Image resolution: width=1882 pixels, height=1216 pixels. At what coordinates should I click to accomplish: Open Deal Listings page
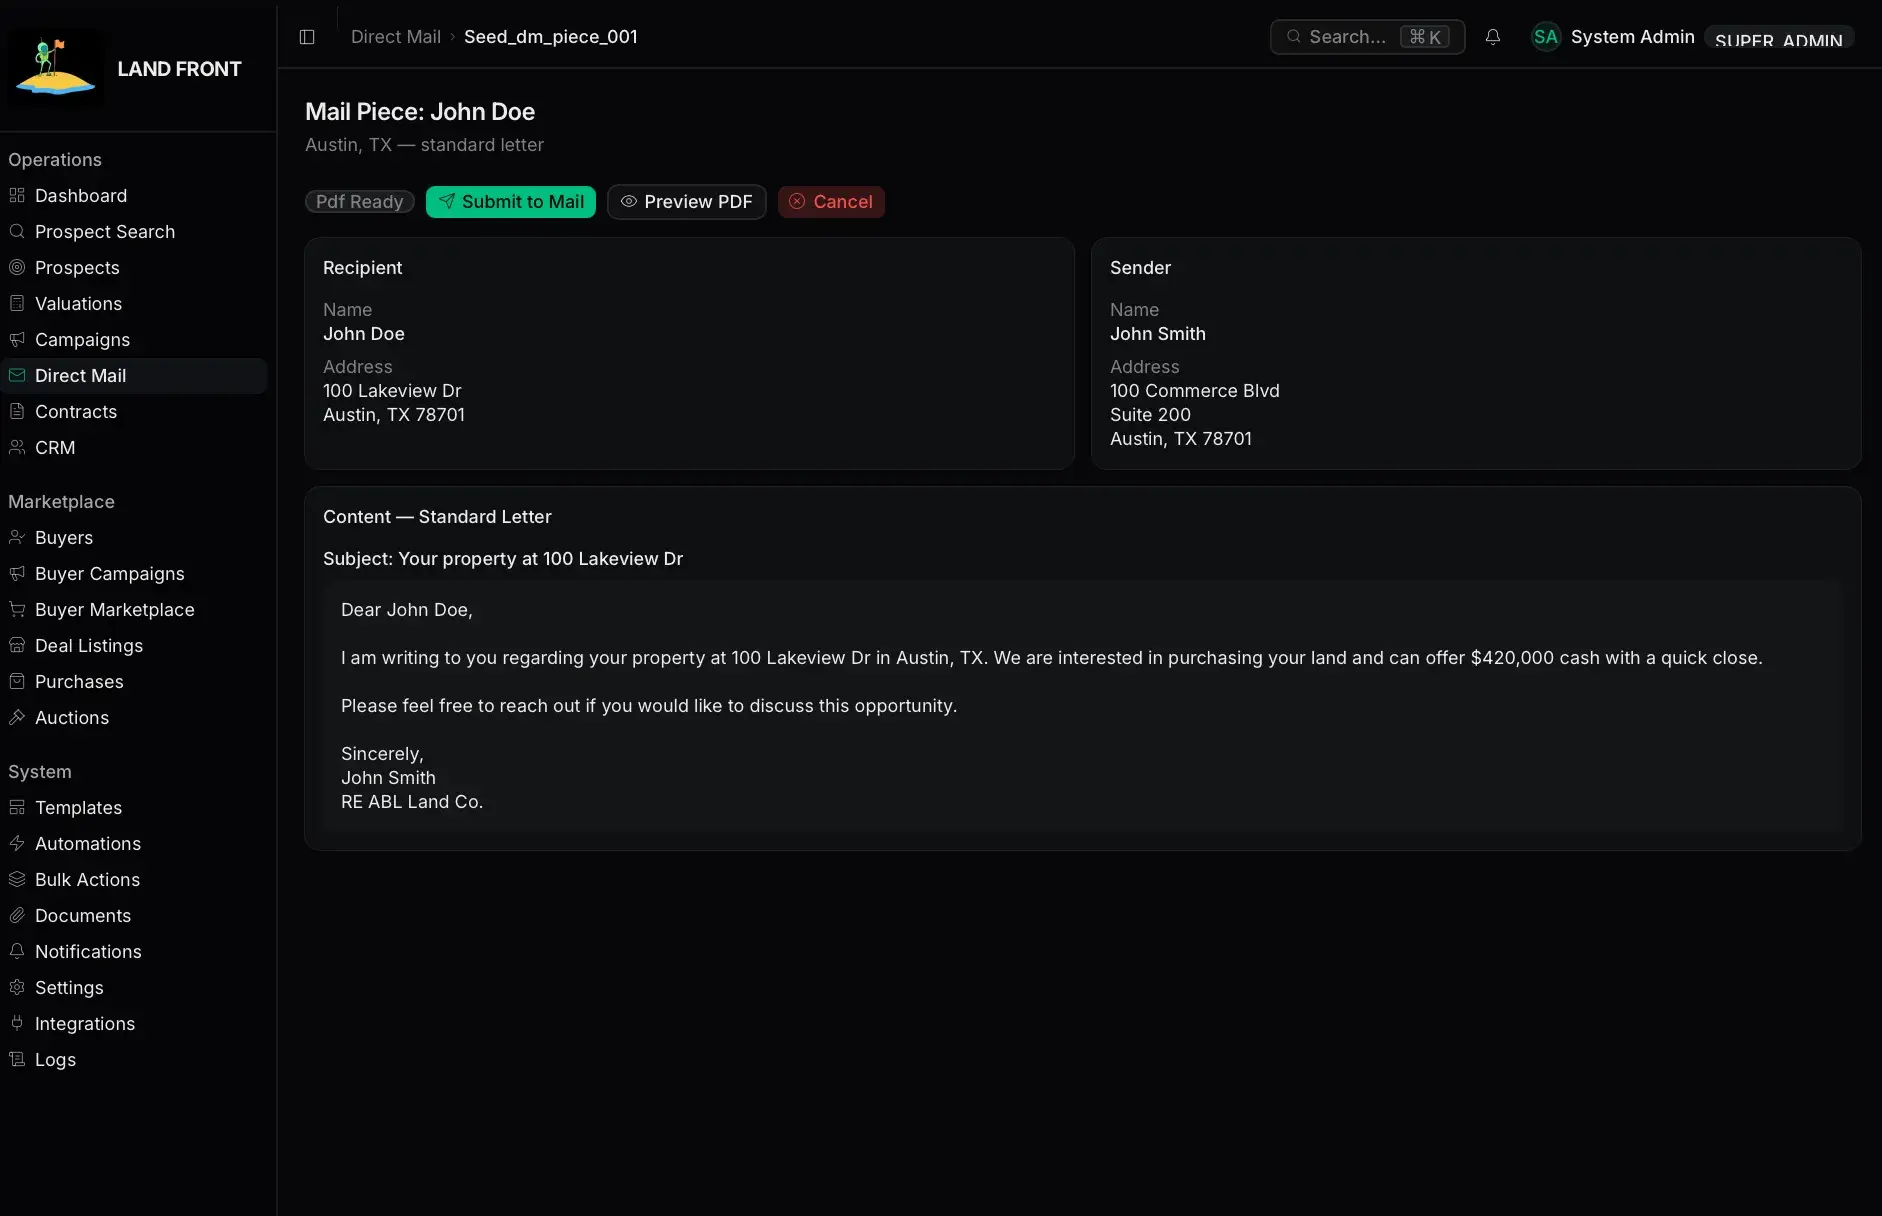tap(134, 645)
